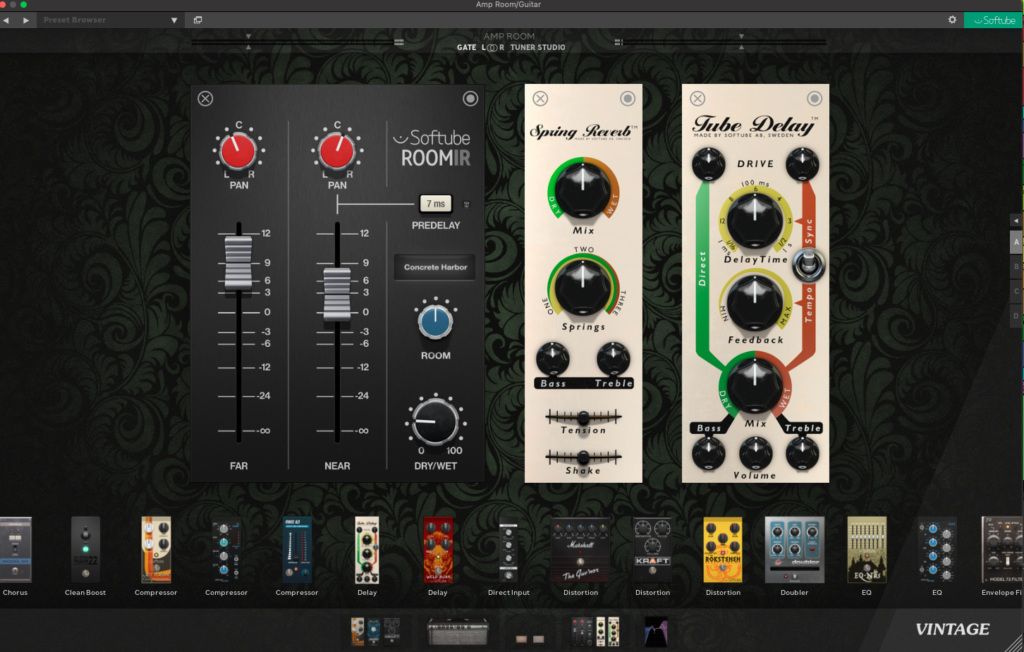Screen dimensions: 1024x652
Task: Click the FAR level fader handle
Action: tap(238, 262)
